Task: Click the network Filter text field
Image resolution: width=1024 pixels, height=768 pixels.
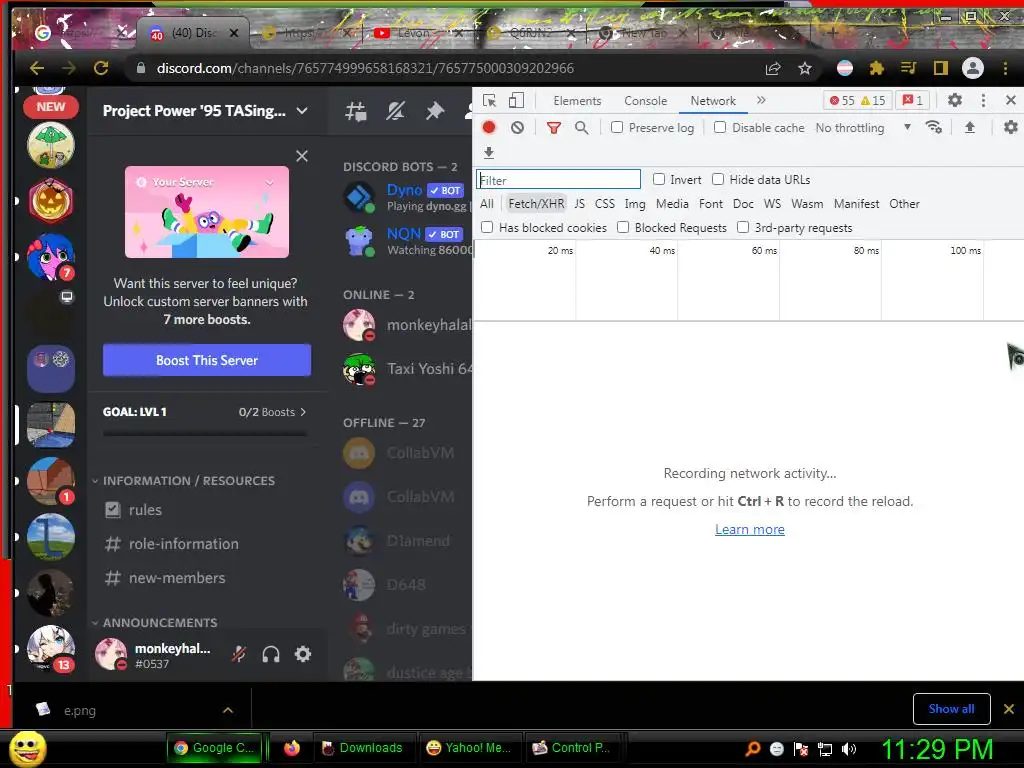Action: [558, 180]
